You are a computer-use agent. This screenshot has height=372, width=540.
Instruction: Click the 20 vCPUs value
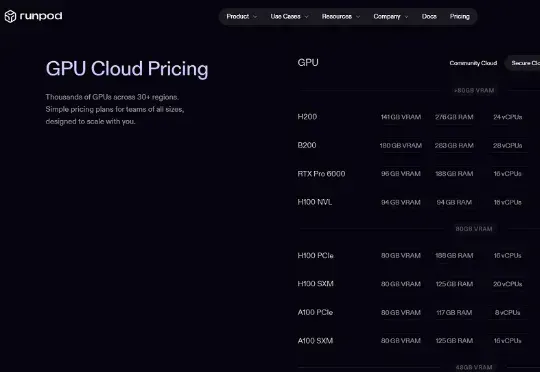tap(508, 284)
